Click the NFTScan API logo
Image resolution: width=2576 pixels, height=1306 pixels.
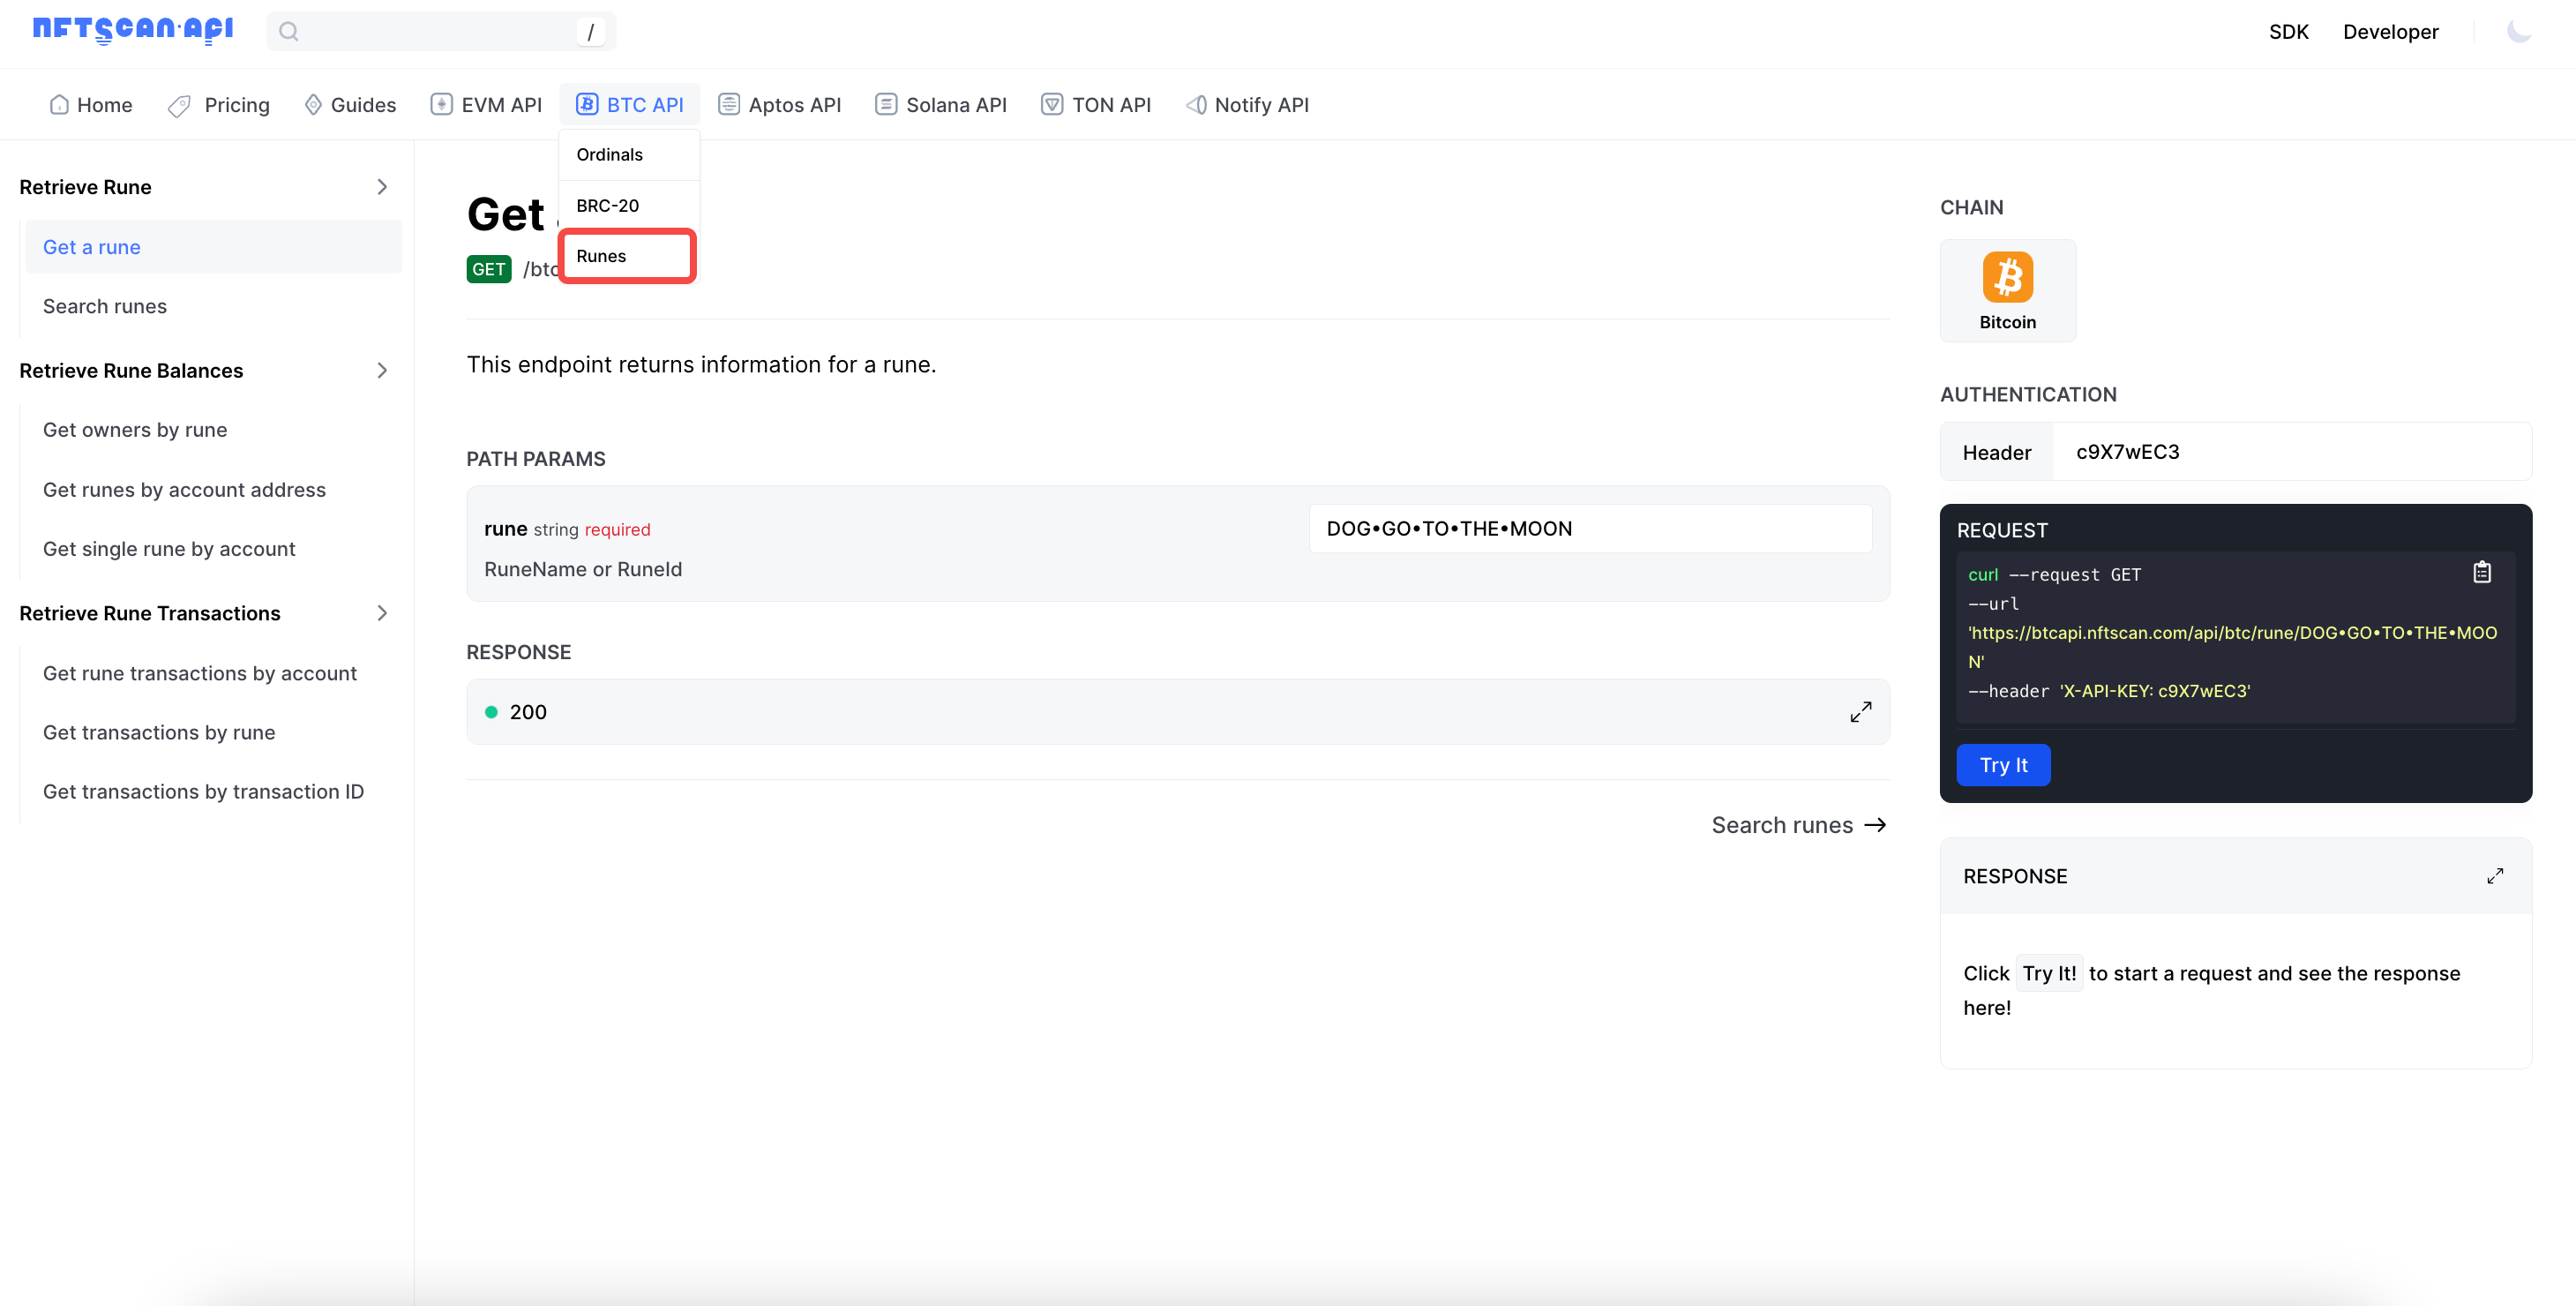(133, 29)
